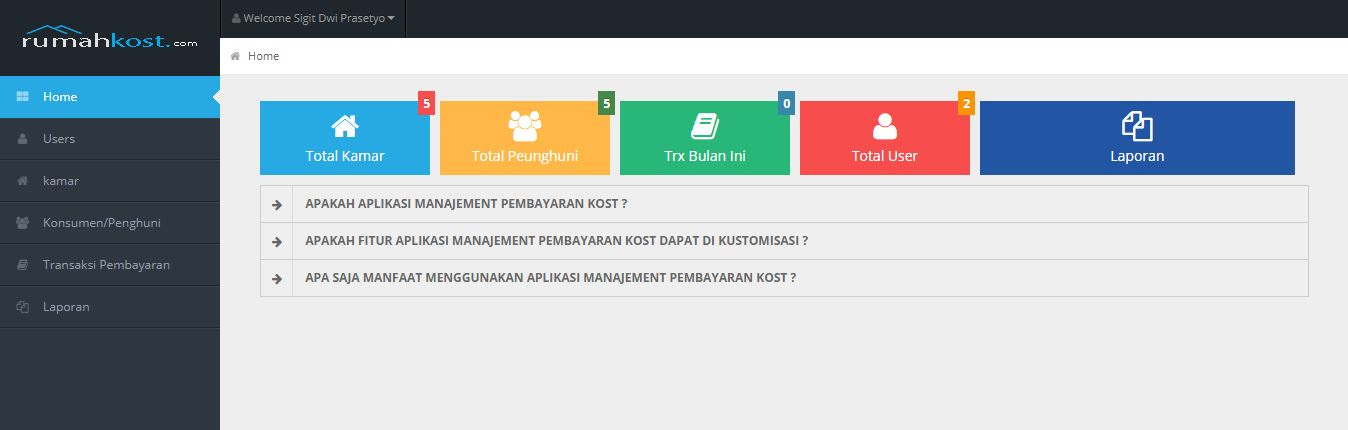1348x430 pixels.
Task: Open the Konsumen/Penghuni menu item
Action: point(110,223)
